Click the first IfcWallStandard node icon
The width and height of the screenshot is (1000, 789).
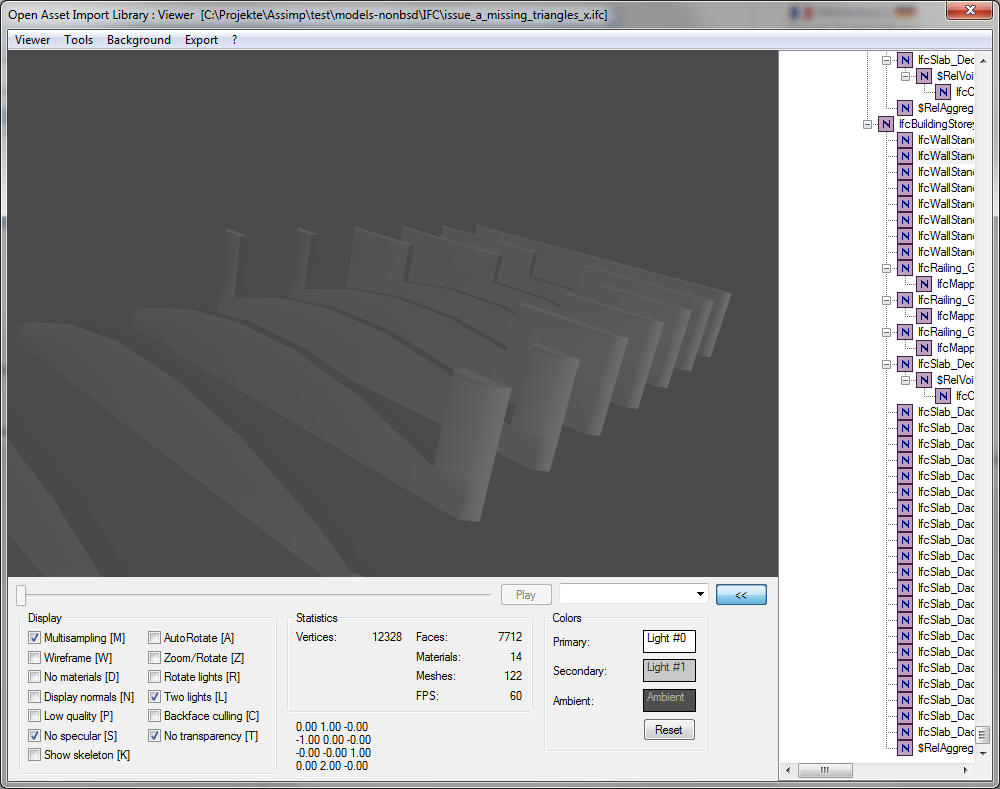click(905, 140)
